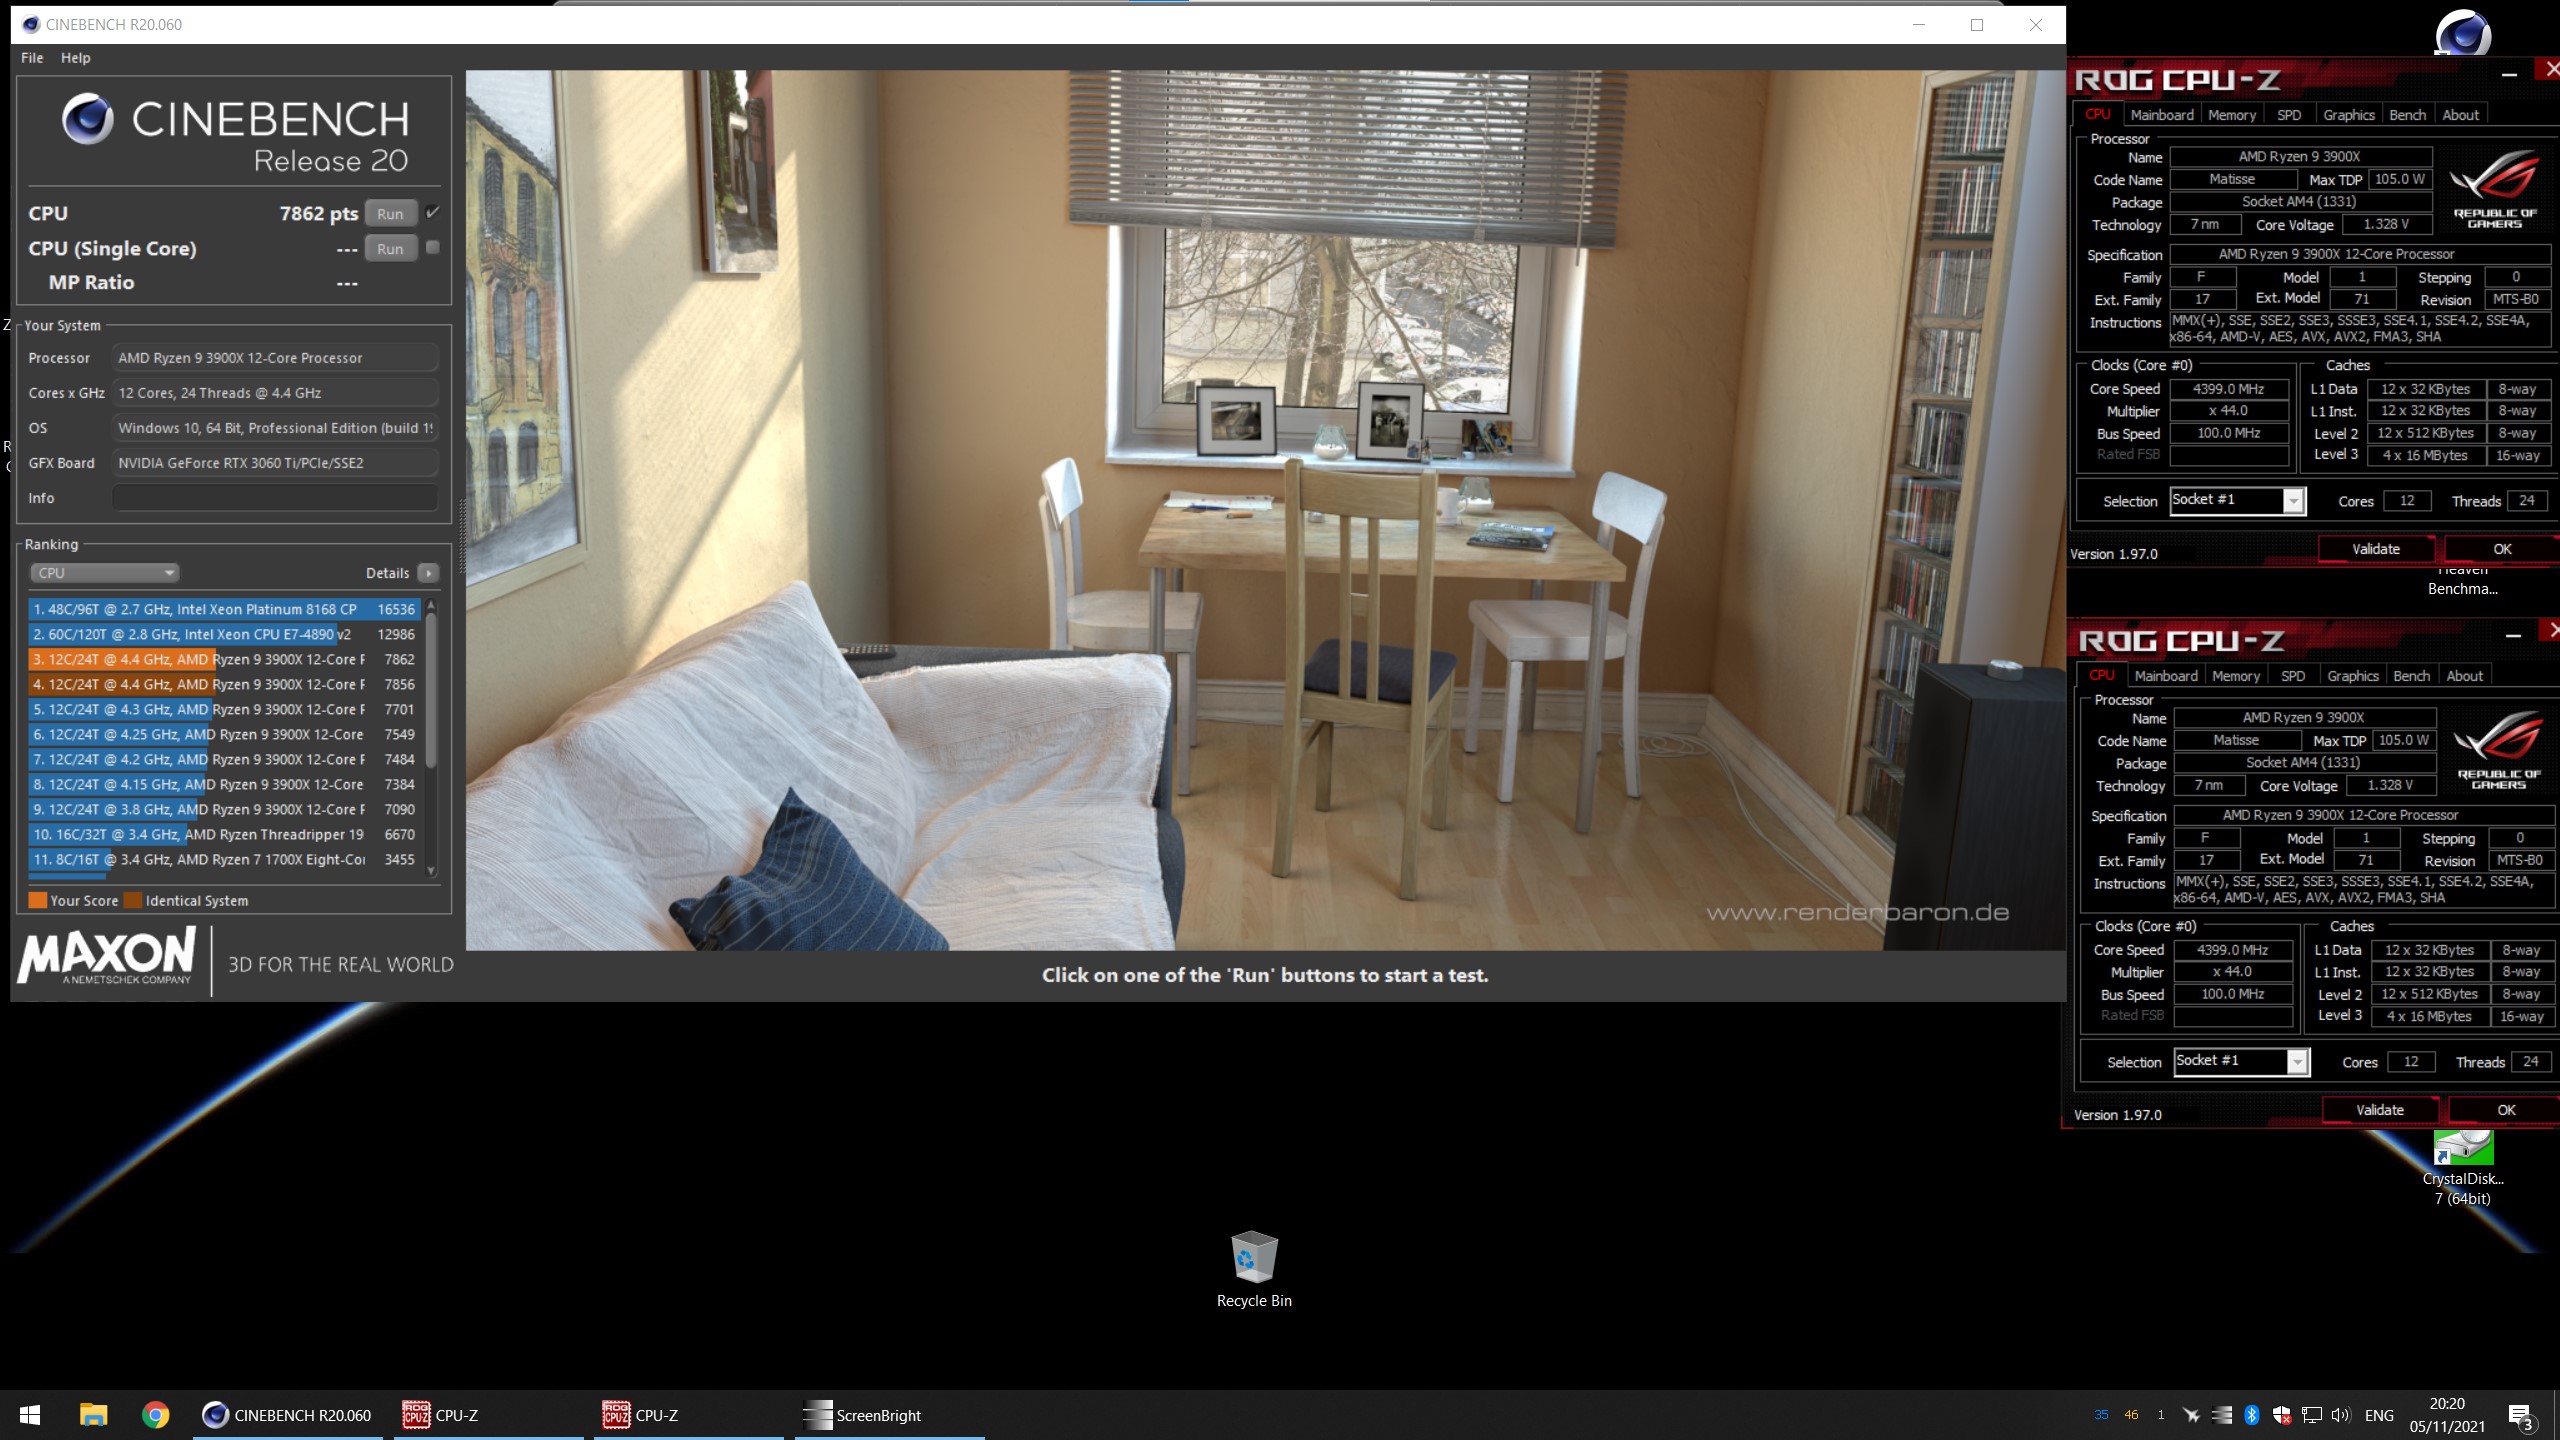This screenshot has height=1440, width=2560.
Task: Run the CPU (Single Core) test
Action: click(x=390, y=249)
